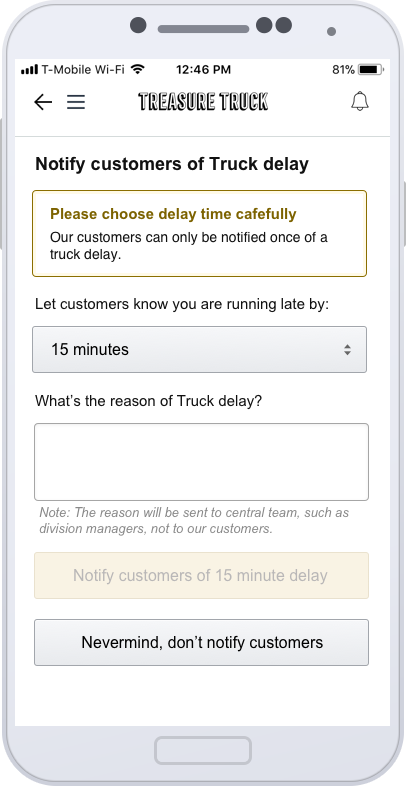406x786 pixels.
Task: Tap the Treasure Truck logo
Action: [203, 101]
